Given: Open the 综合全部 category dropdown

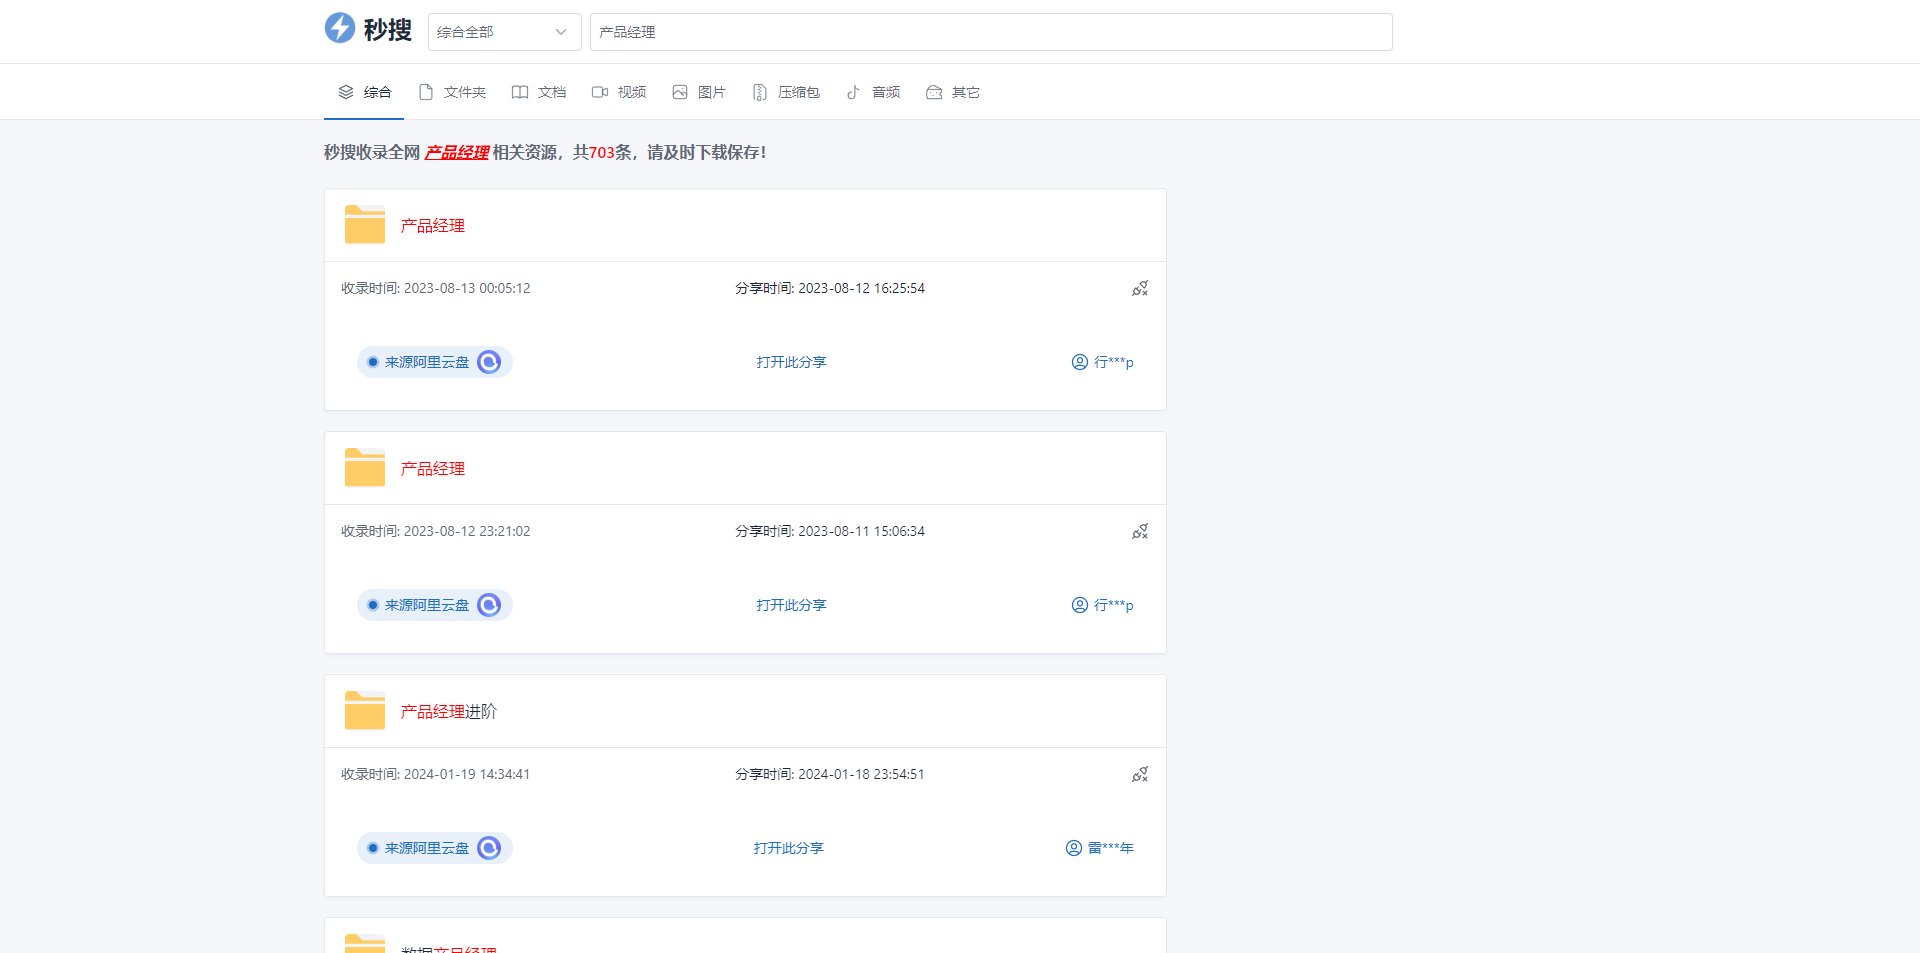Looking at the screenshot, I should coord(504,32).
